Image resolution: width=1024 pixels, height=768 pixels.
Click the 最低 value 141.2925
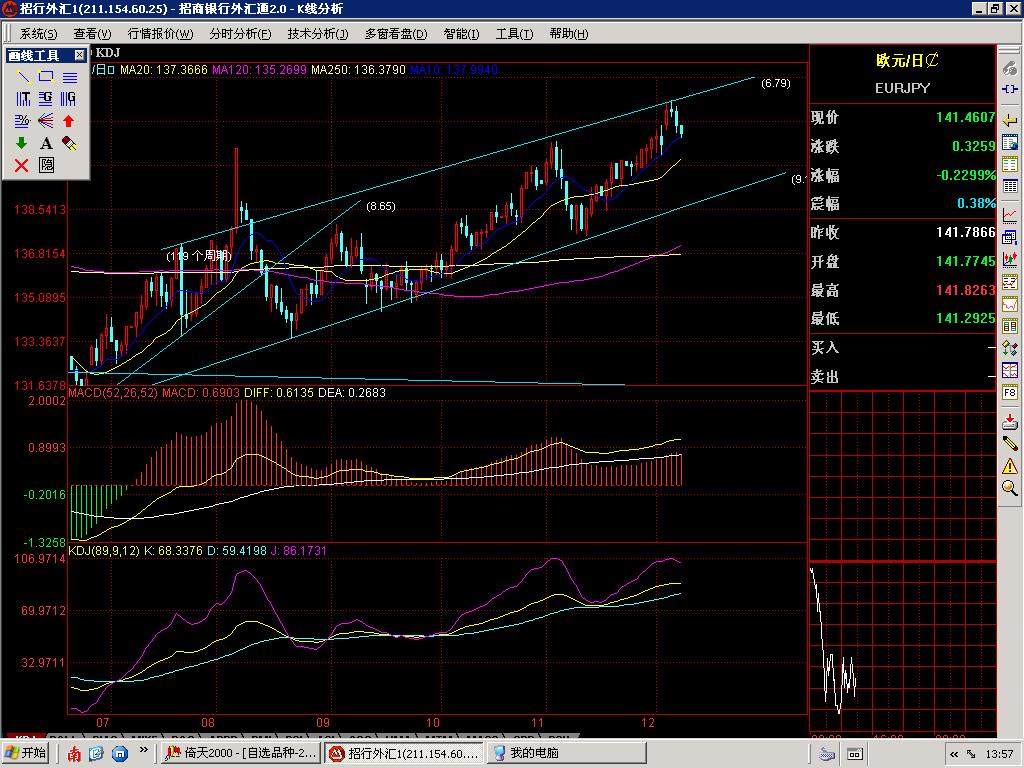965,319
